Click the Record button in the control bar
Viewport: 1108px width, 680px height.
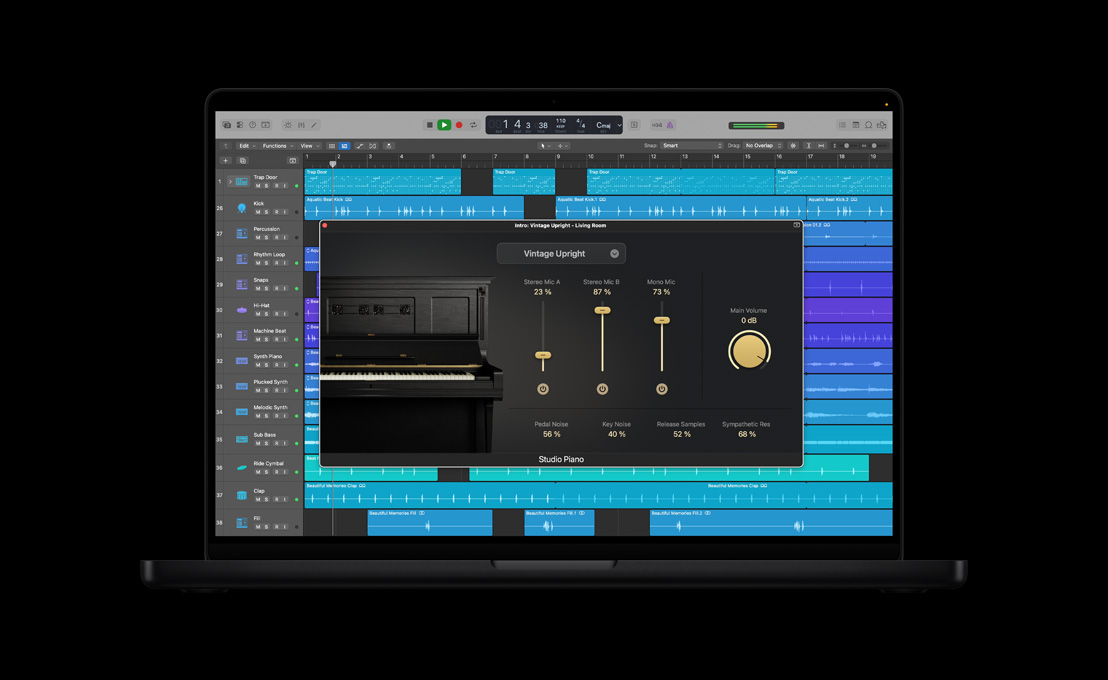(x=458, y=124)
